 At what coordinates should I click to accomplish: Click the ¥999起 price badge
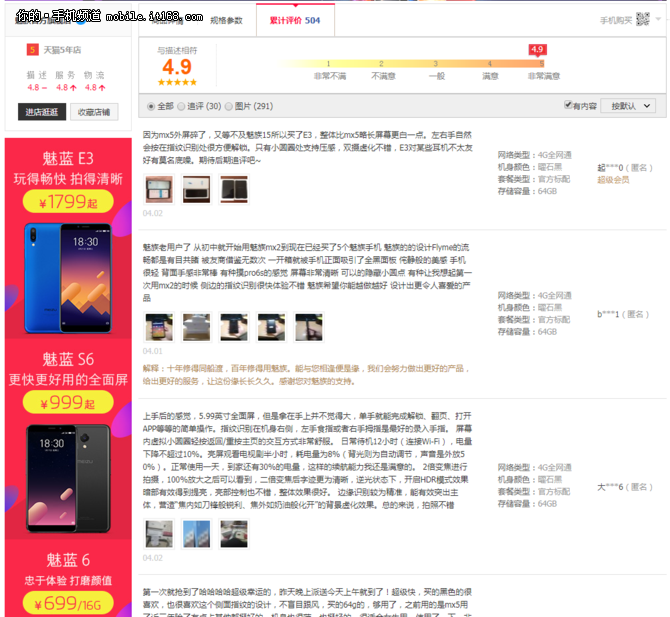(x=68, y=402)
